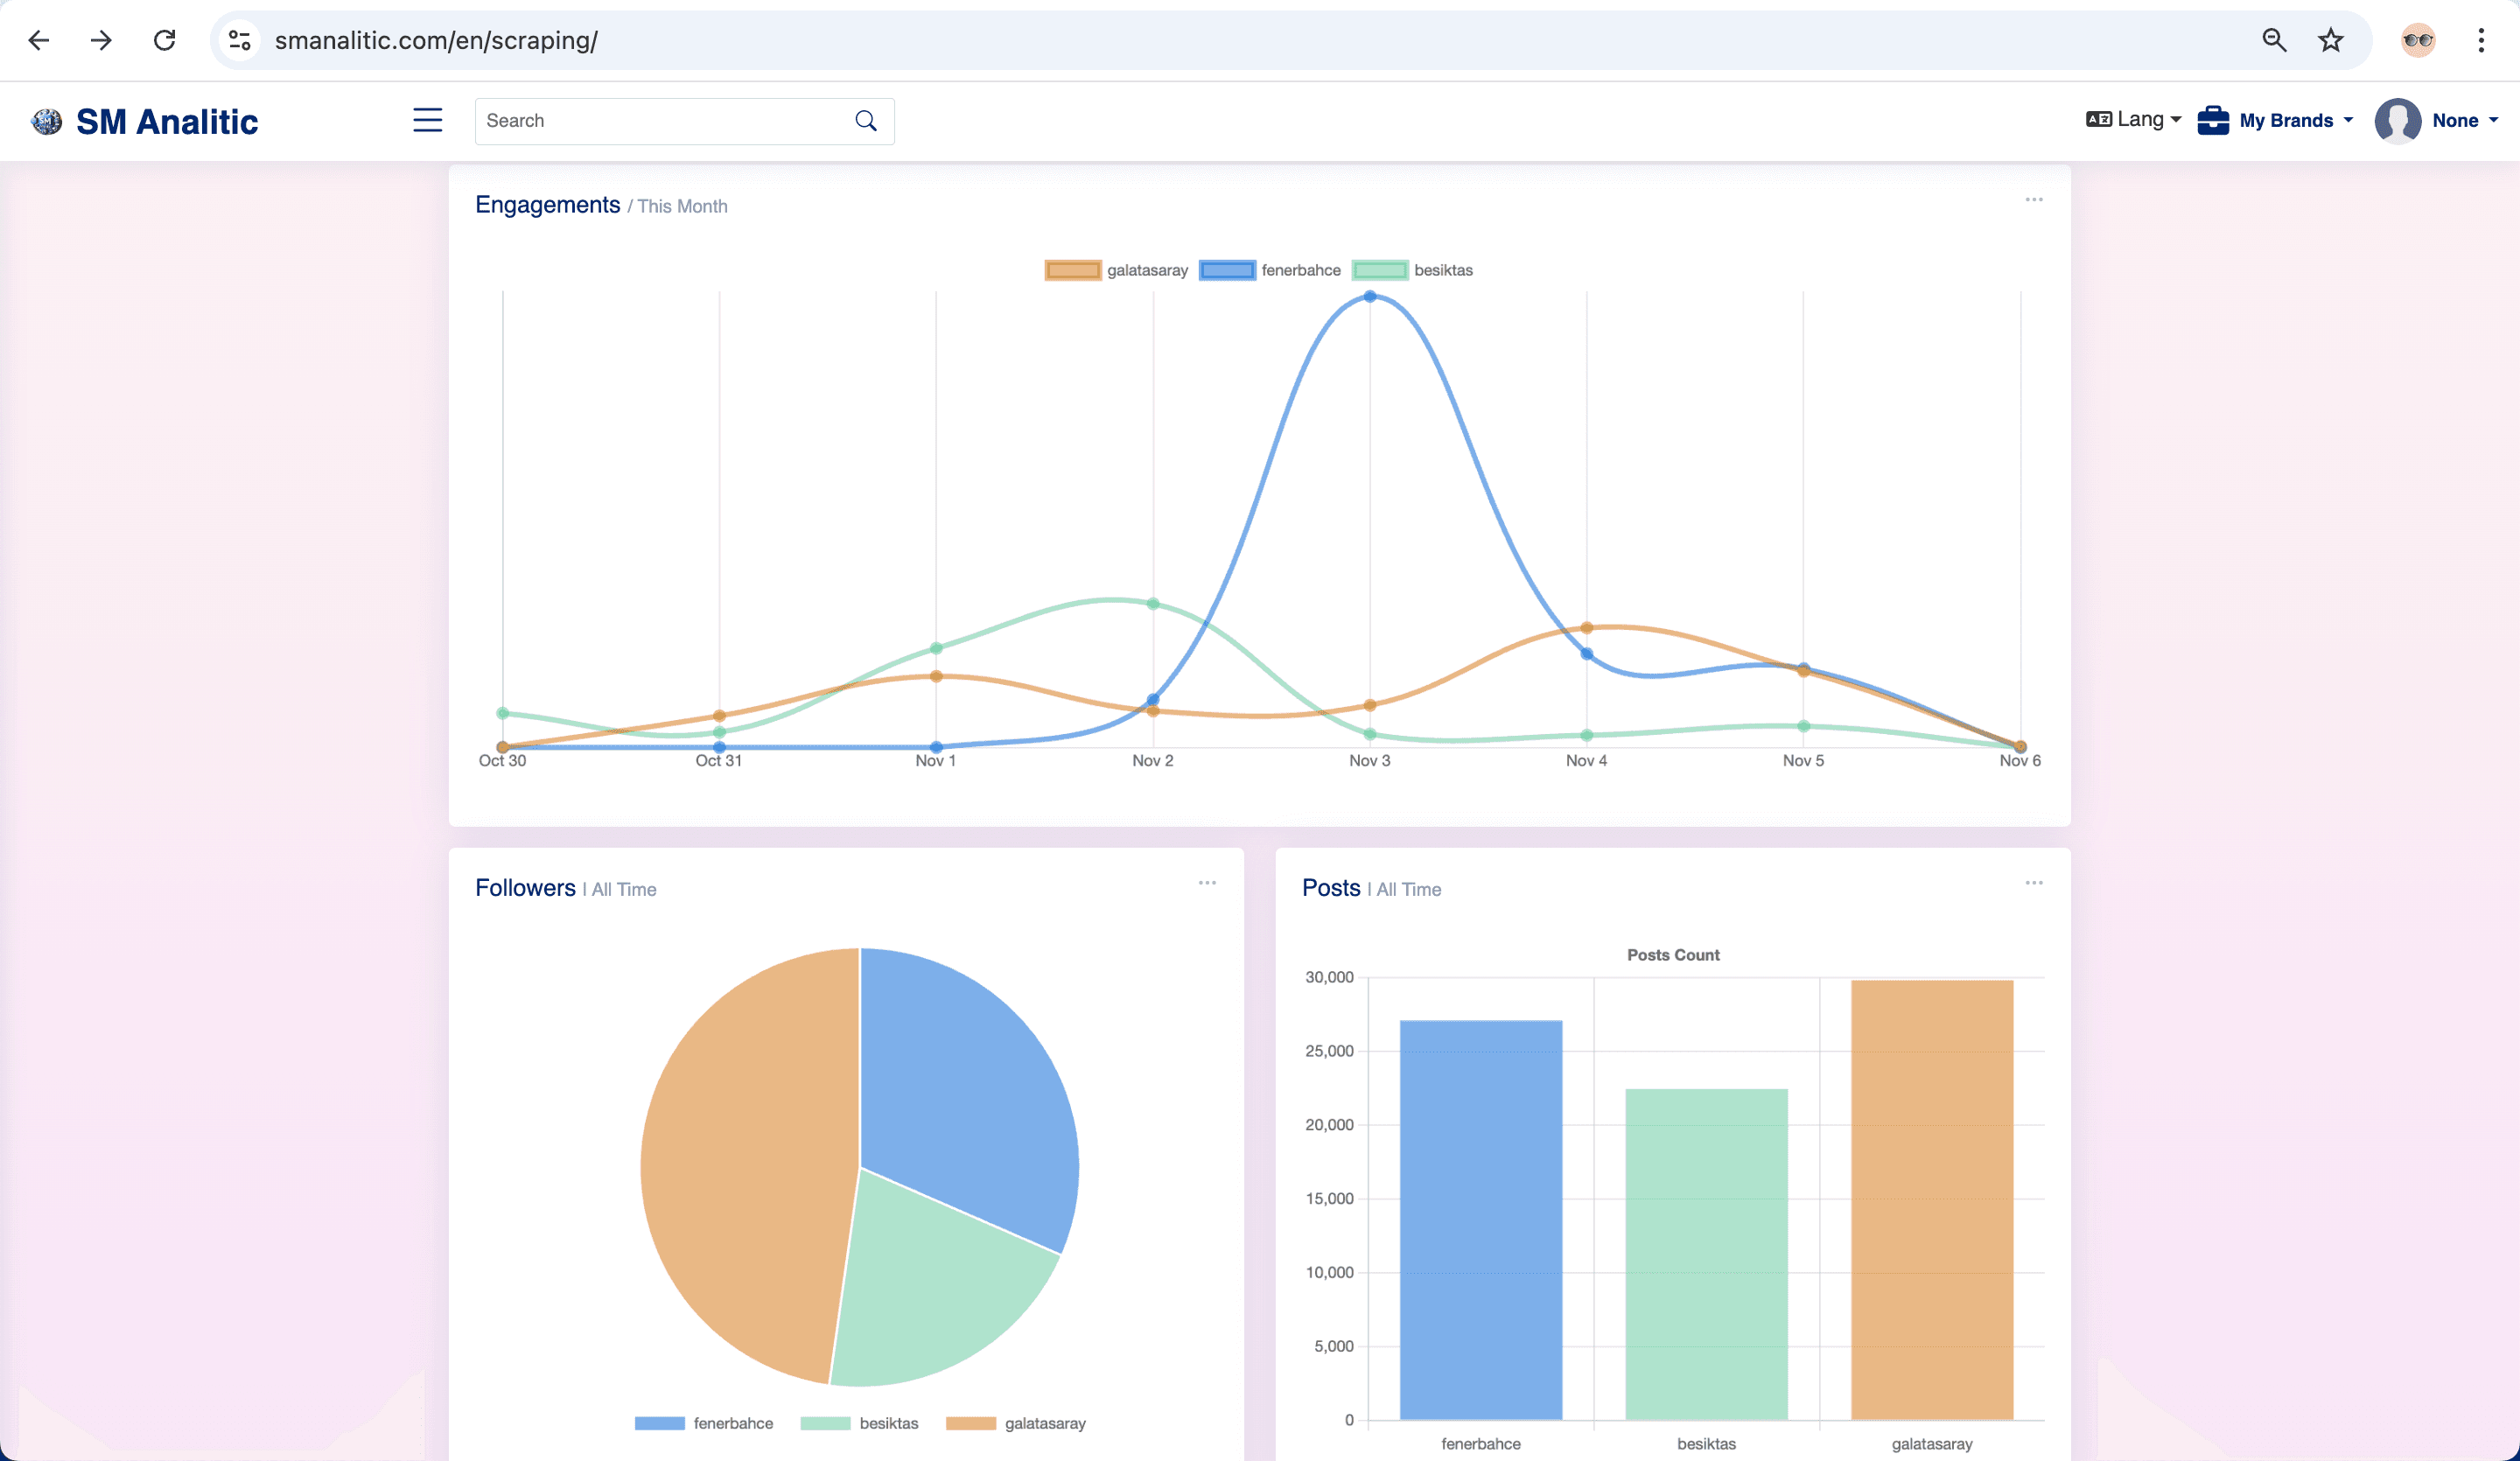The image size is (2520, 1461).
Task: Toggle fenerbahce series in Engagements legend
Action: (1270, 270)
